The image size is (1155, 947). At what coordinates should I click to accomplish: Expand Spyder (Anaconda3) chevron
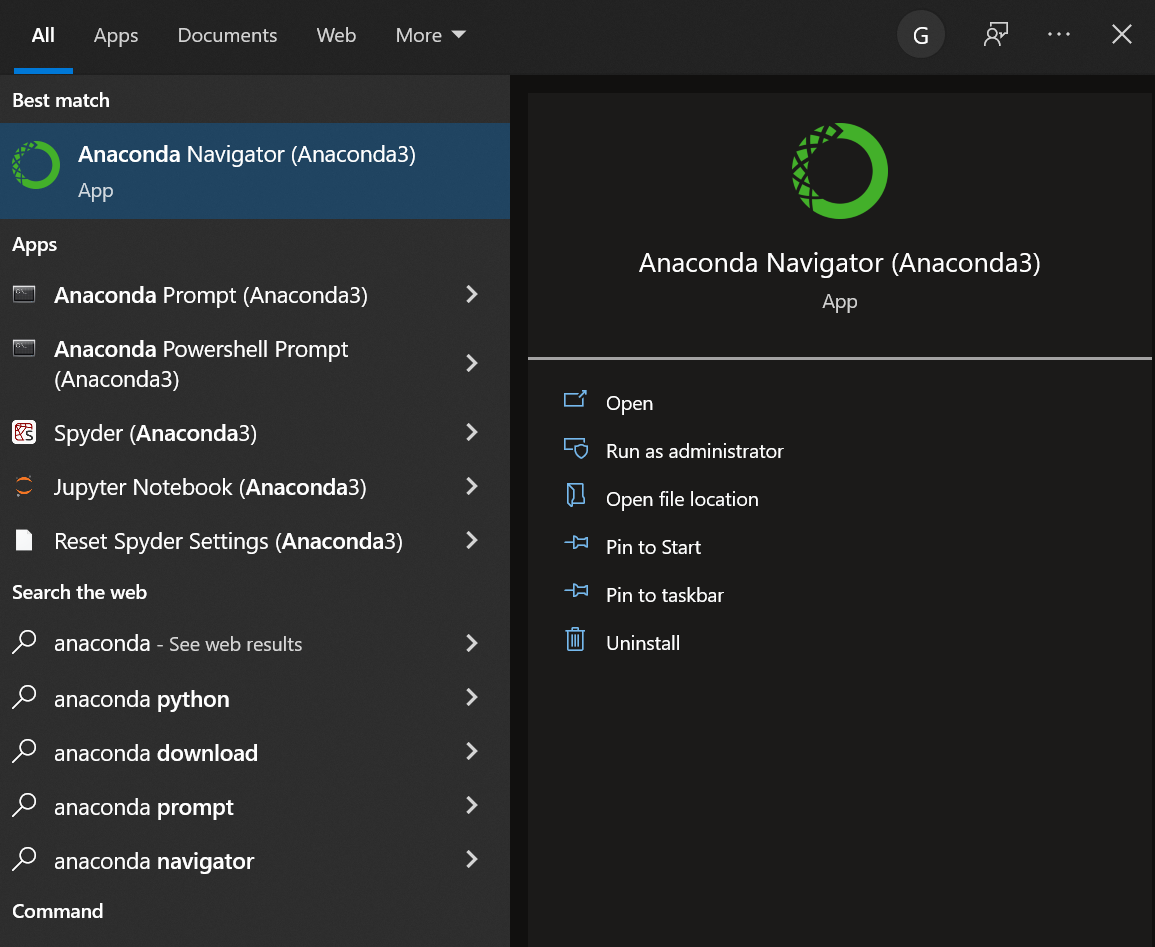pos(472,432)
